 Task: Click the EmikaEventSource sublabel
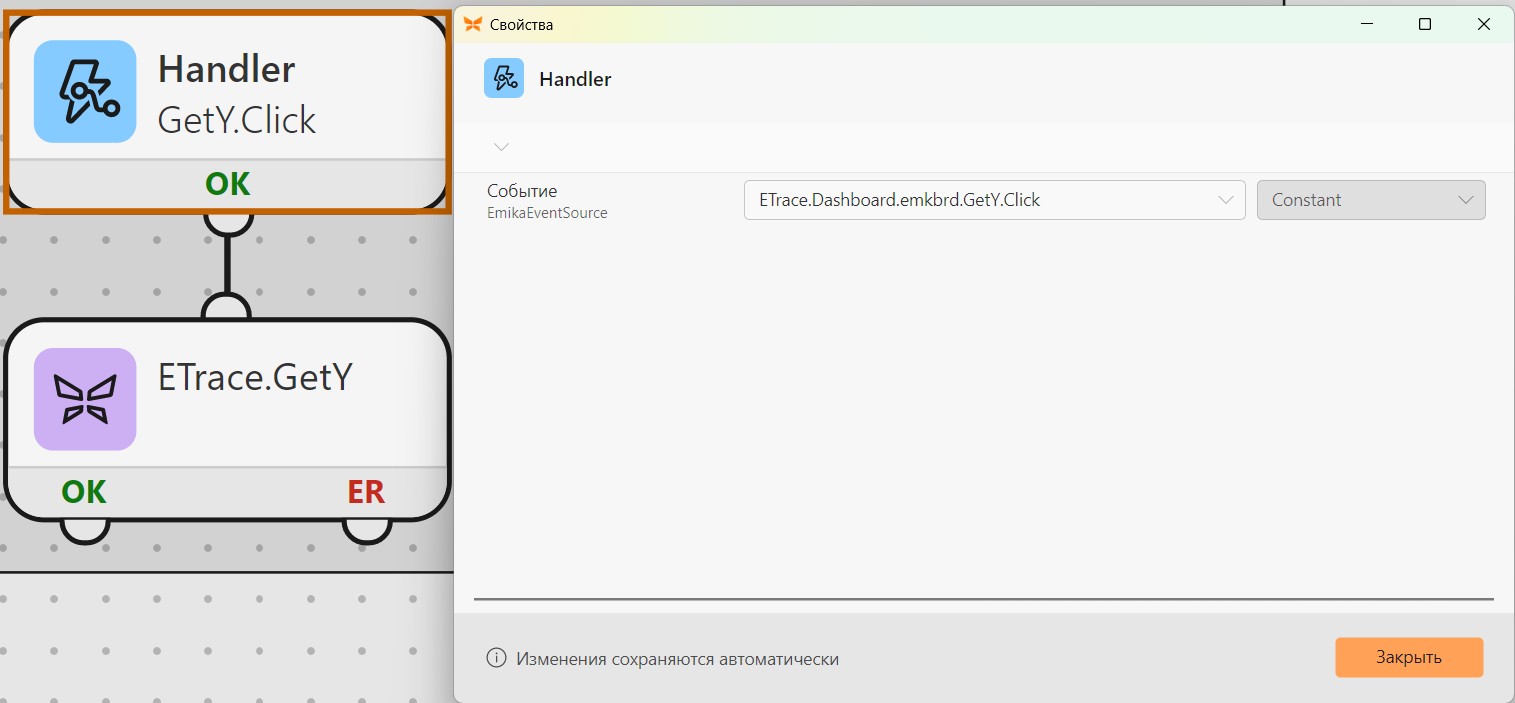[x=547, y=213]
